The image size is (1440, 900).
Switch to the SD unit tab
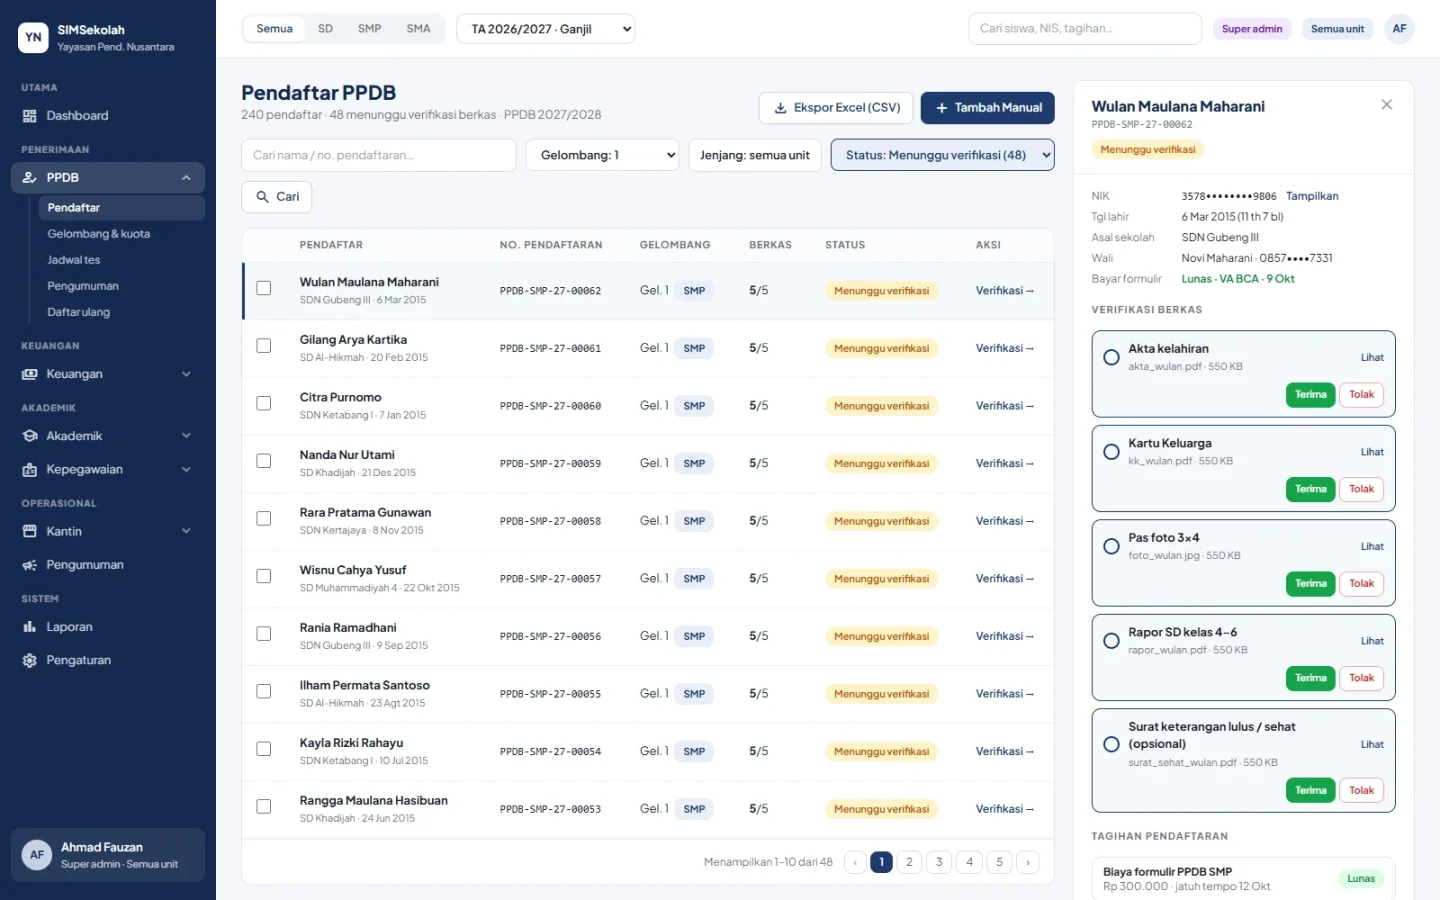[325, 29]
